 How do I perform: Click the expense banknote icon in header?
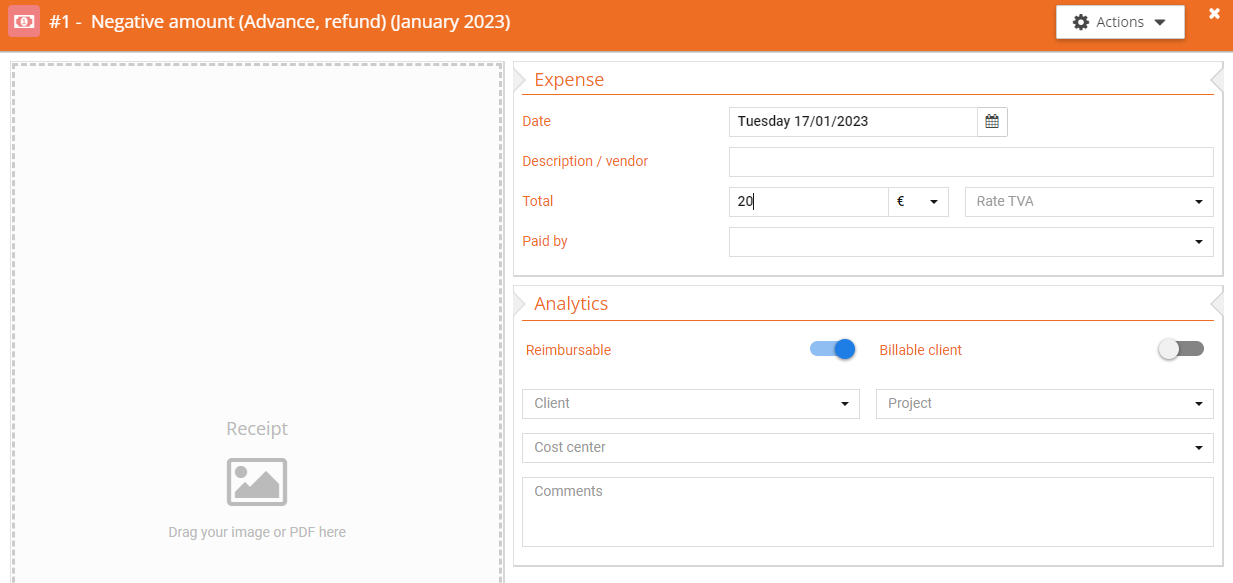24,21
